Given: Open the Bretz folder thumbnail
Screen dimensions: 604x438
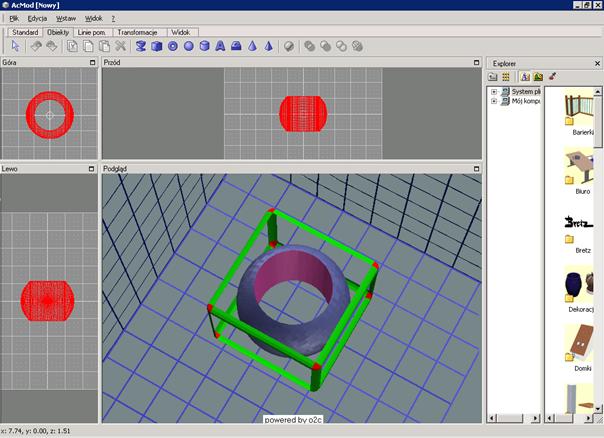Looking at the screenshot, I should [579, 231].
